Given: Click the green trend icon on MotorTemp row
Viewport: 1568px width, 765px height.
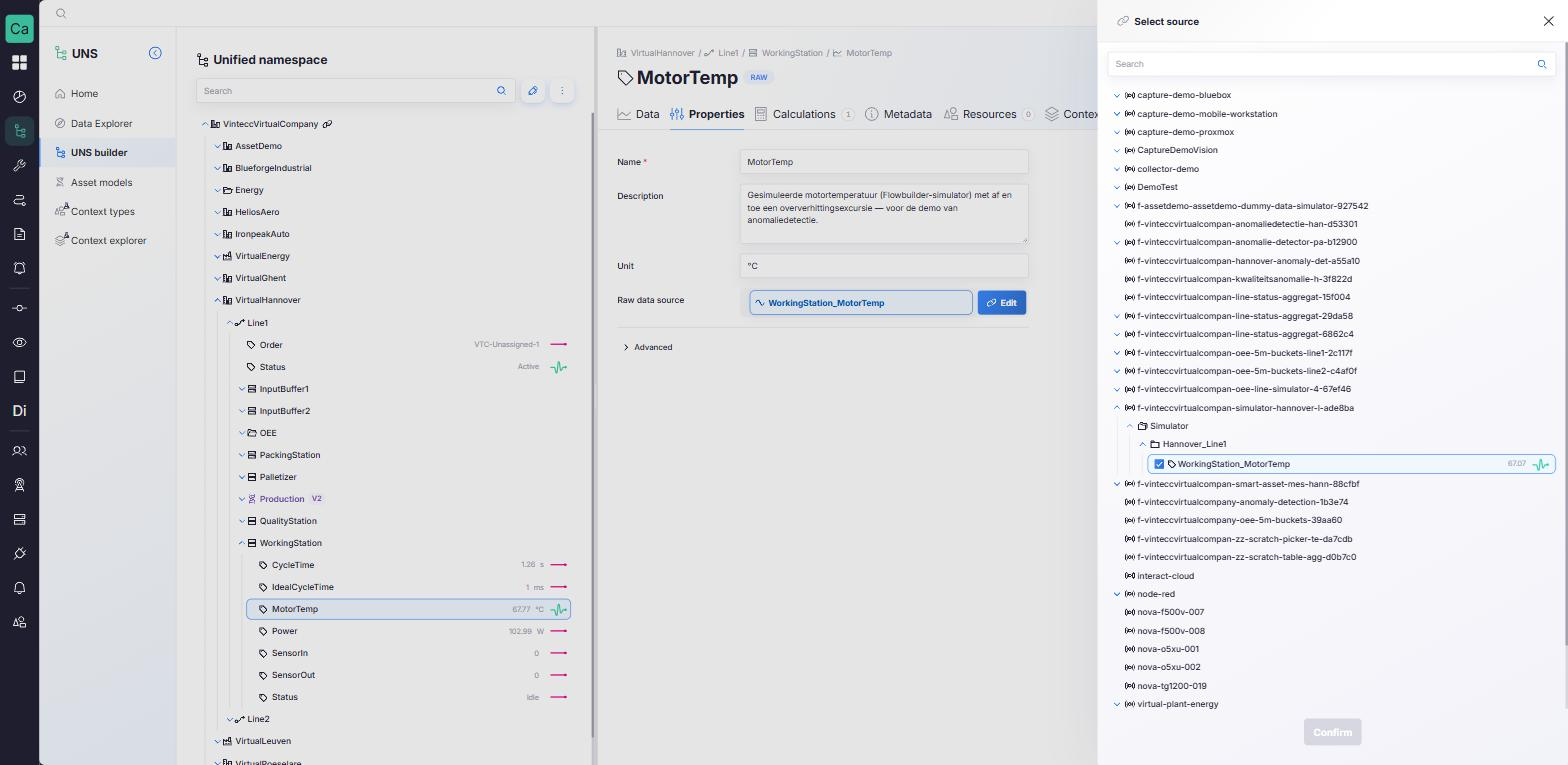Looking at the screenshot, I should [x=559, y=609].
